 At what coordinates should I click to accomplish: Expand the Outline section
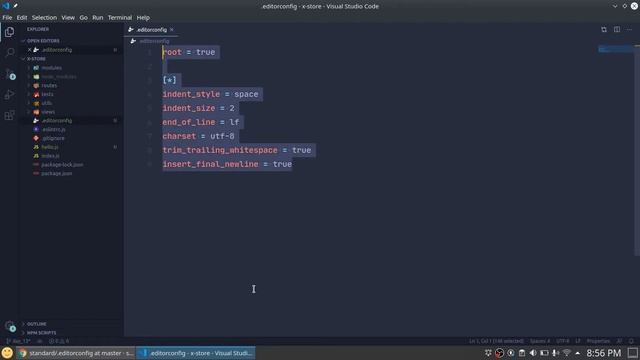point(36,324)
